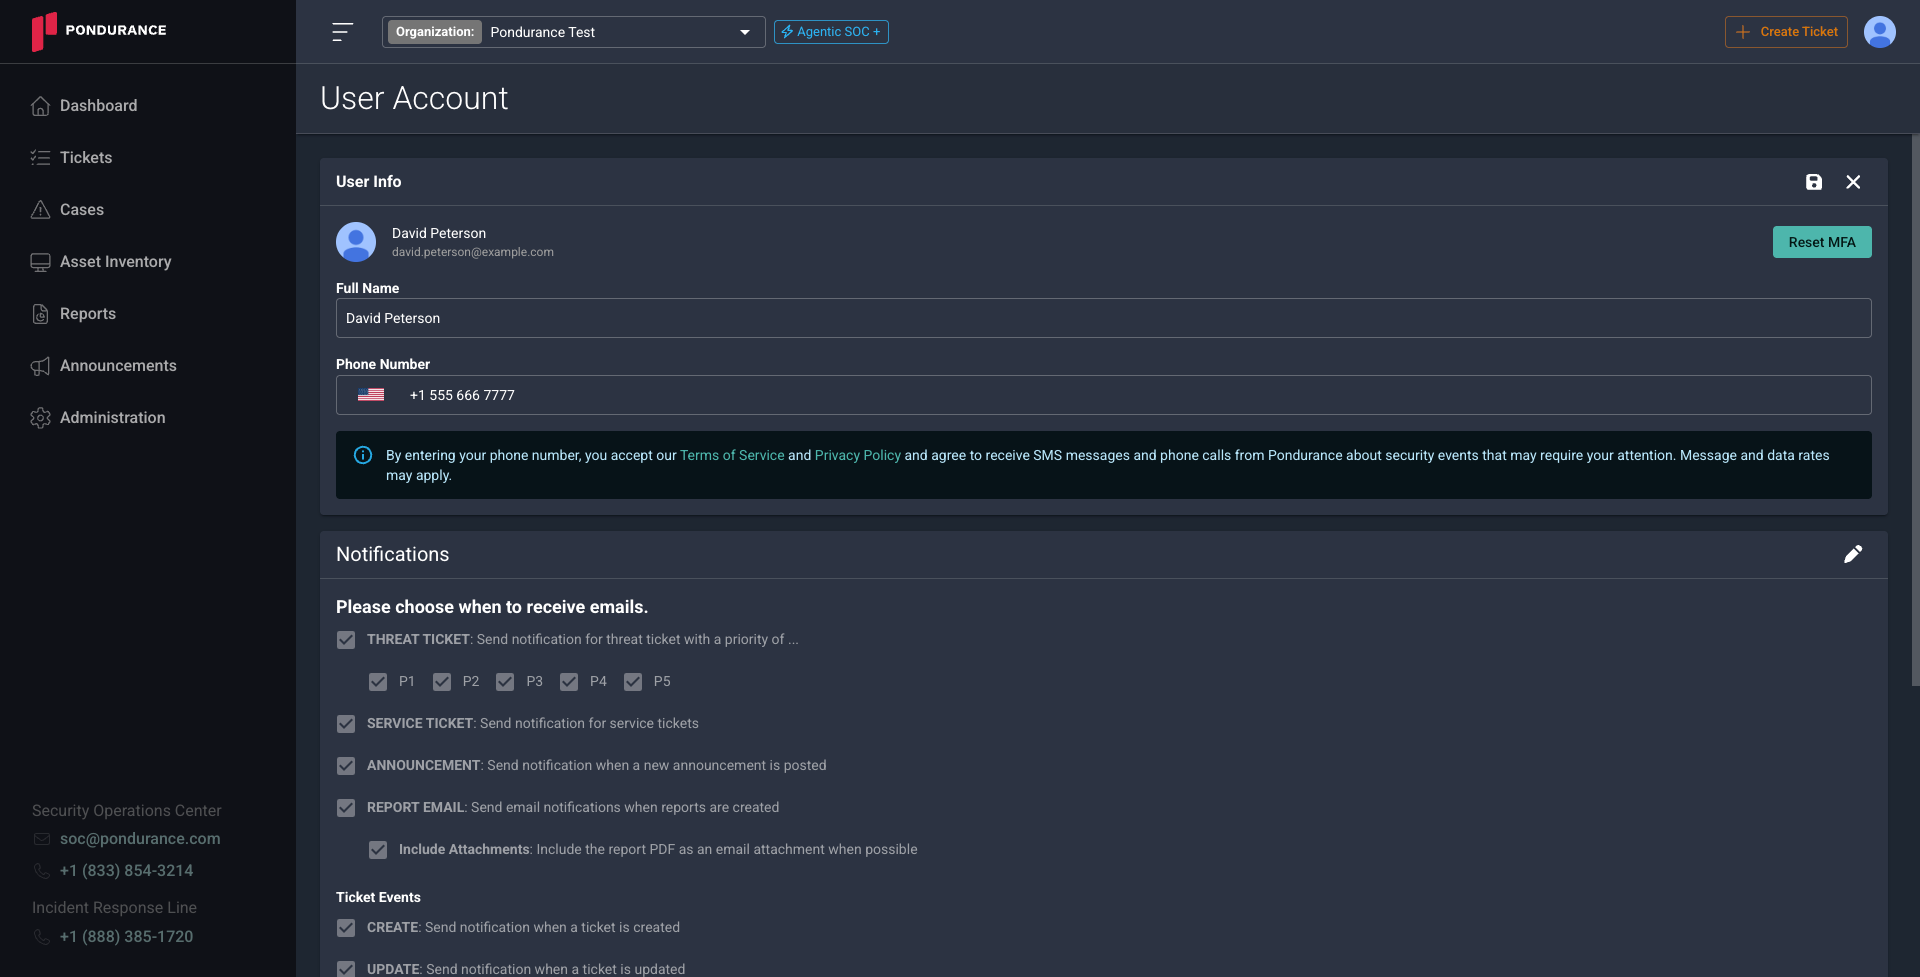Click the plus icon in Create Ticket

(x=1743, y=32)
